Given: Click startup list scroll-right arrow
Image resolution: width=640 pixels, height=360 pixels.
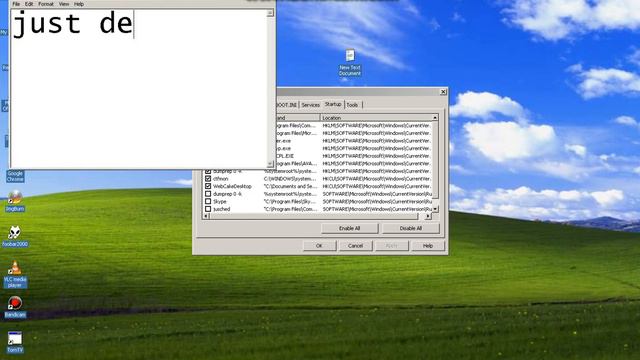Looking at the screenshot, I should [x=428, y=216].
